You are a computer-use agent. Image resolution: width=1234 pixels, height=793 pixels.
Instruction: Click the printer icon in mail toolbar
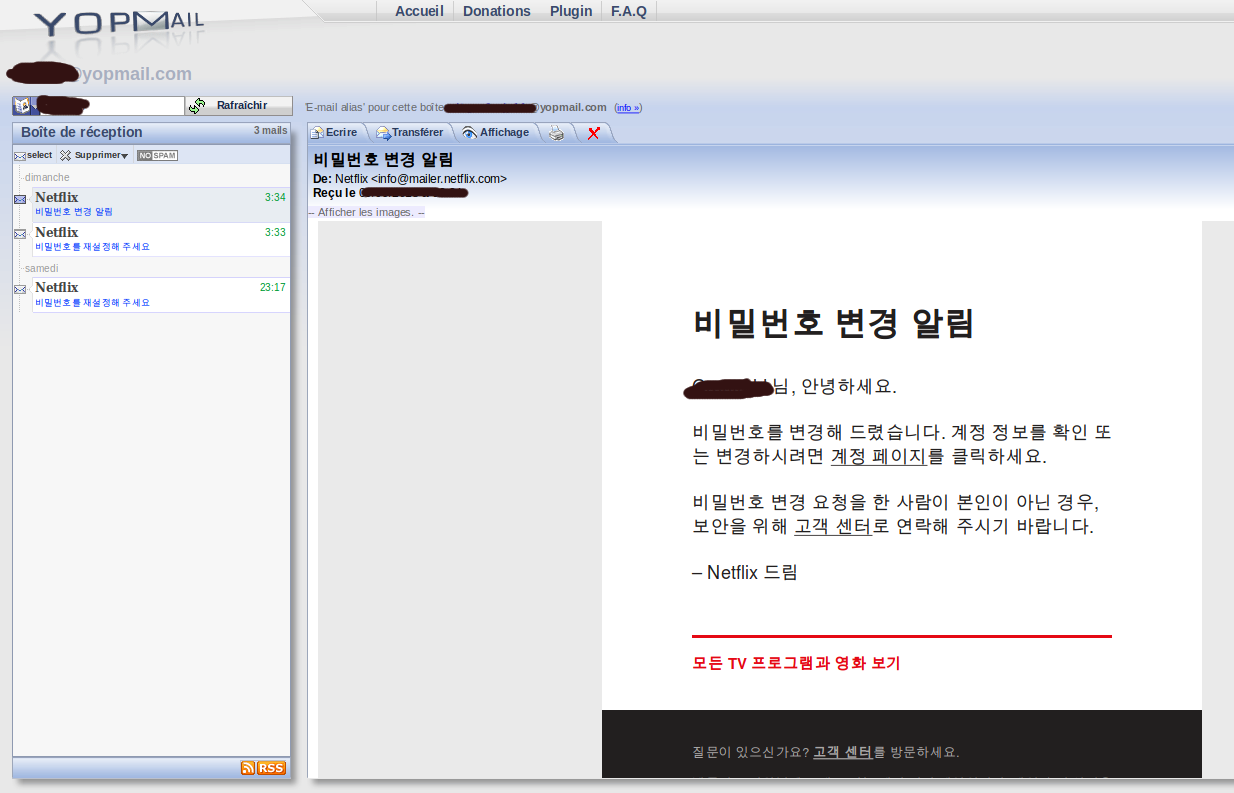[557, 133]
